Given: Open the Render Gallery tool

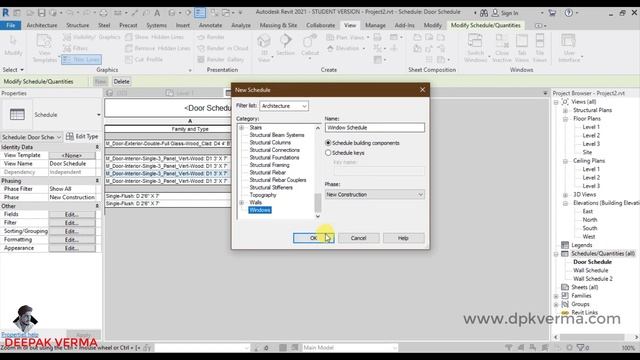Looking at the screenshot, I should click(x=220, y=60).
